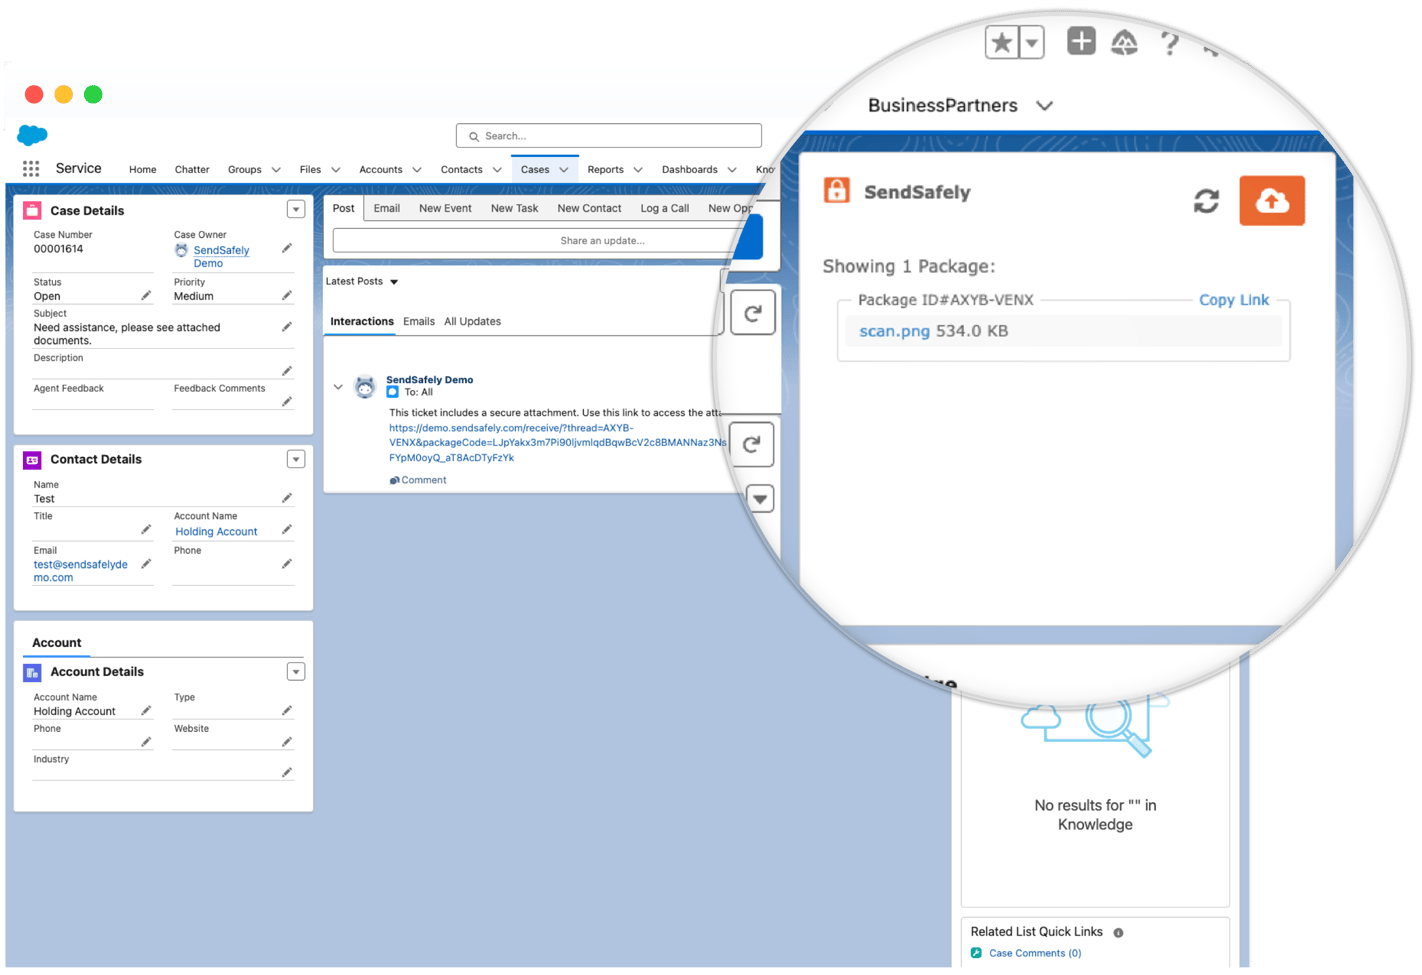
Task: Open the Trailhead help icon
Action: [1124, 42]
